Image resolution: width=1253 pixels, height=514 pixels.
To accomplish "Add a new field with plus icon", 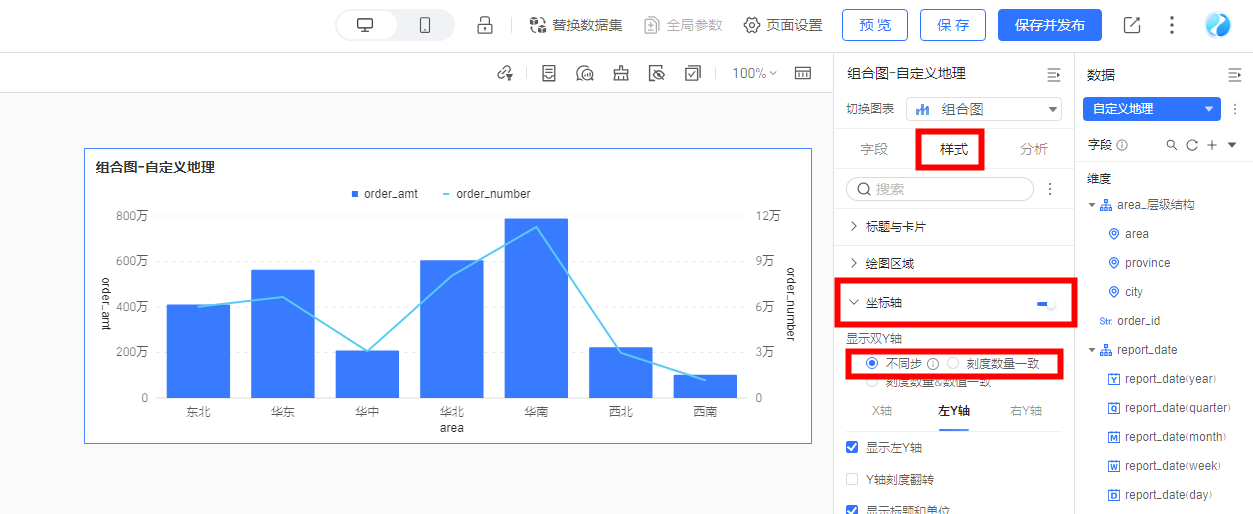I will [x=1212, y=145].
